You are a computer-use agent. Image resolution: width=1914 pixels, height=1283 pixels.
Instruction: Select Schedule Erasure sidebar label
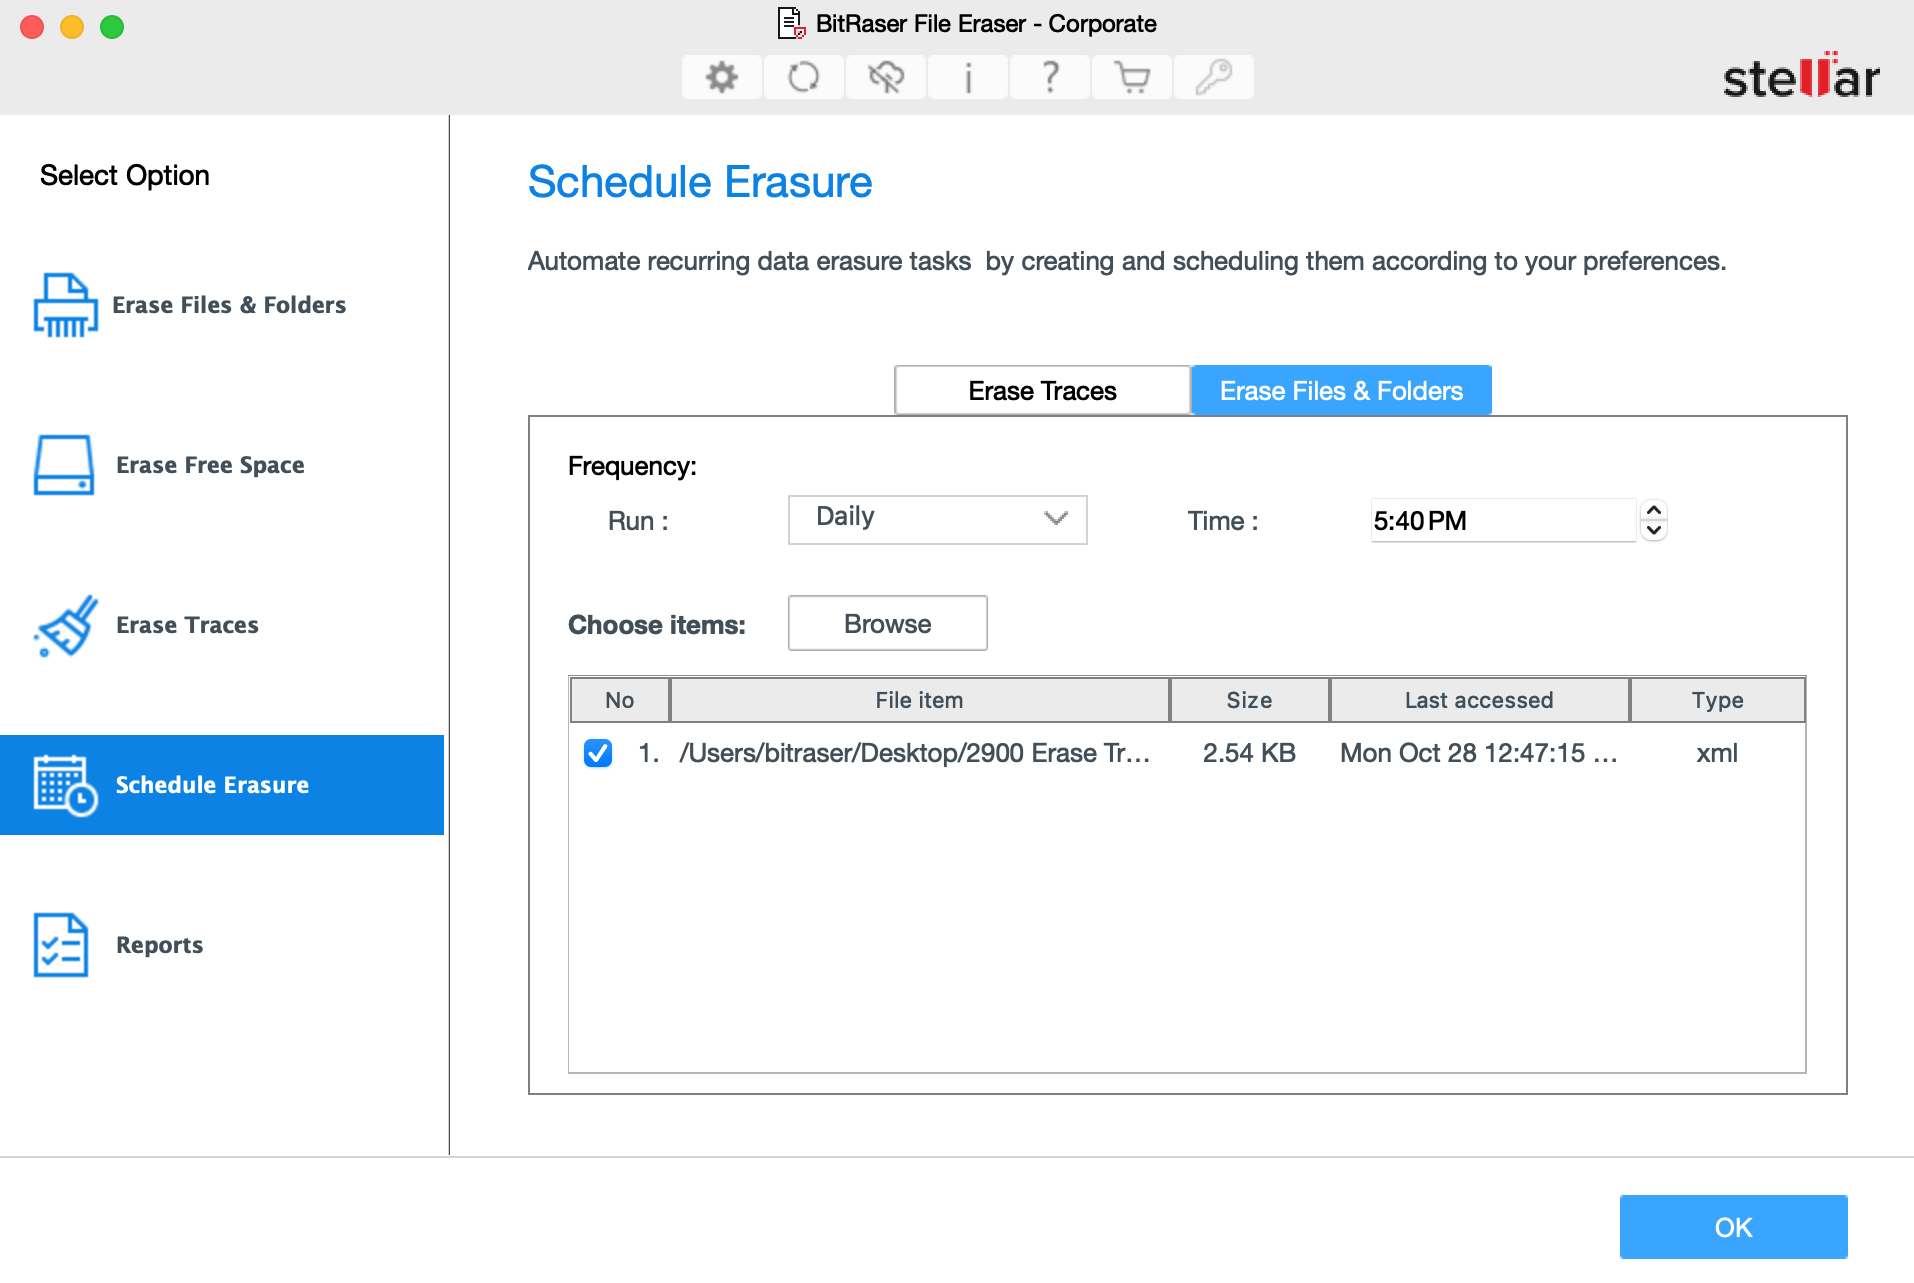[212, 785]
